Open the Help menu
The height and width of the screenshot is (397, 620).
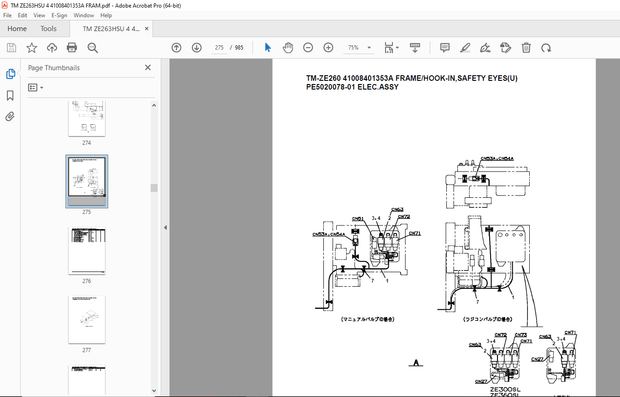106,15
